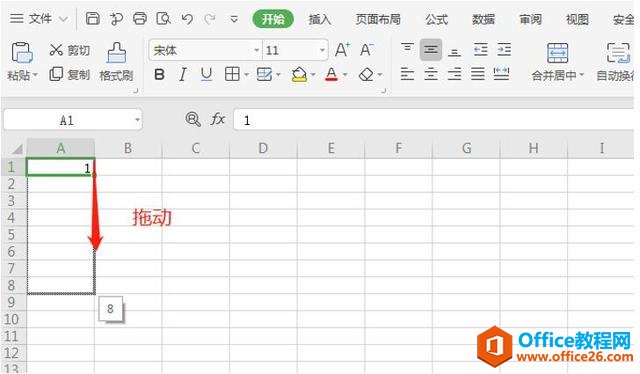Image resolution: width=640 pixels, height=374 pixels.
Task: Select row 10 header
Action: tap(11, 319)
